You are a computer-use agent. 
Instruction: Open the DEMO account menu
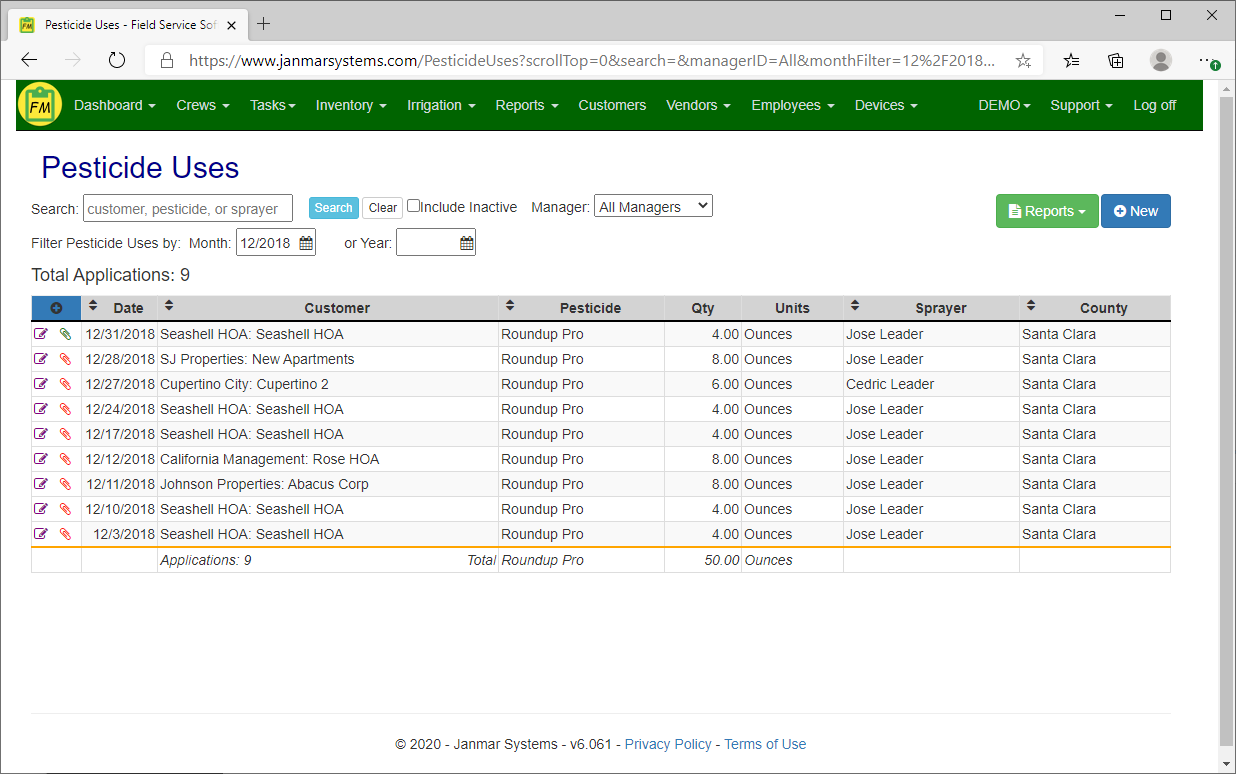point(1004,105)
